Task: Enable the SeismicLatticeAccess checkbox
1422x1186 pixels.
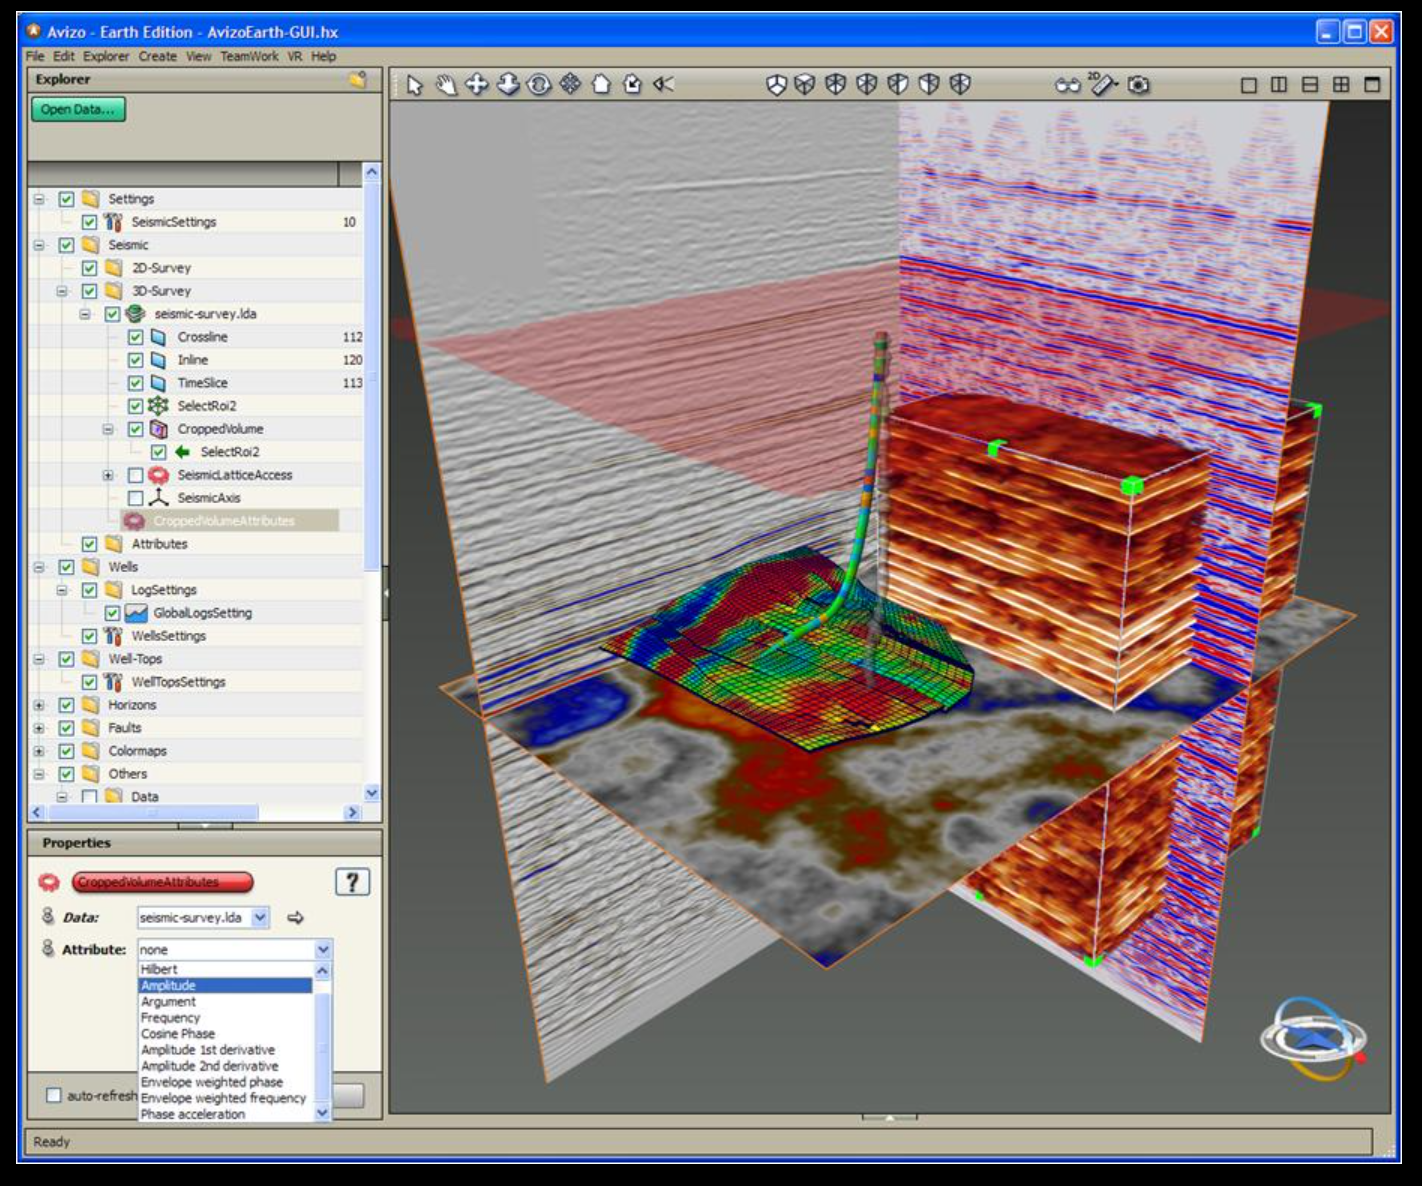Action: [x=136, y=475]
